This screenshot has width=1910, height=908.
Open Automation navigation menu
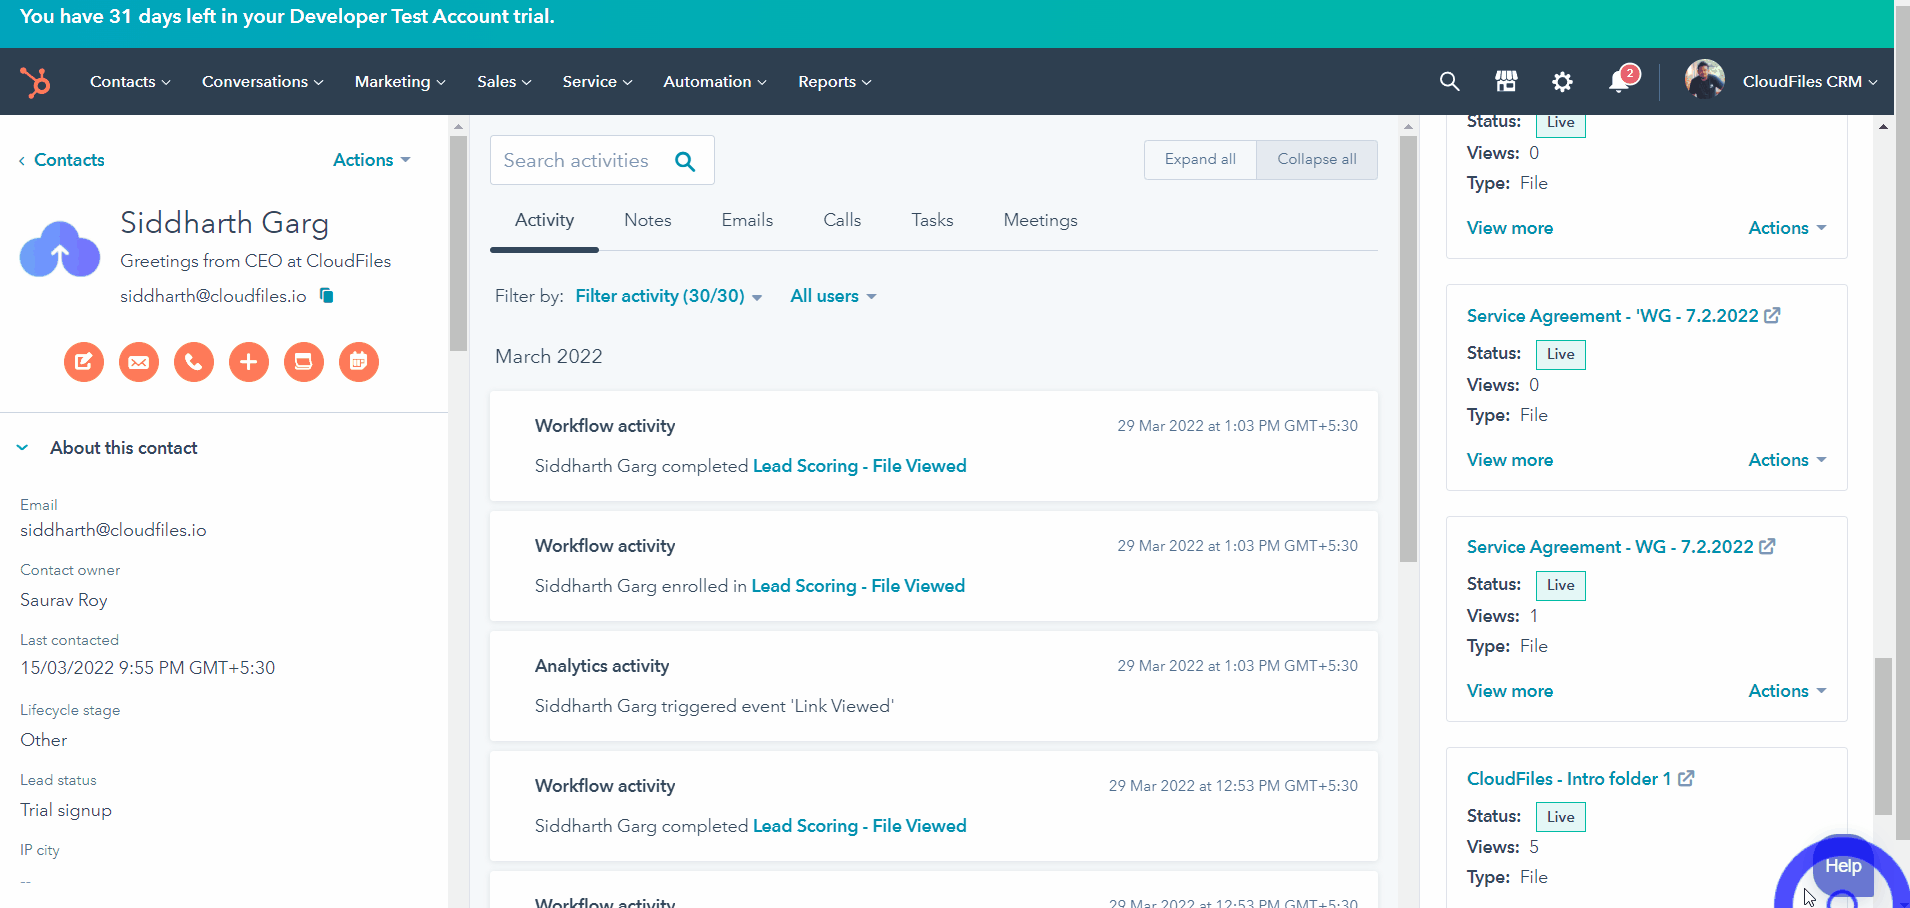tap(715, 82)
